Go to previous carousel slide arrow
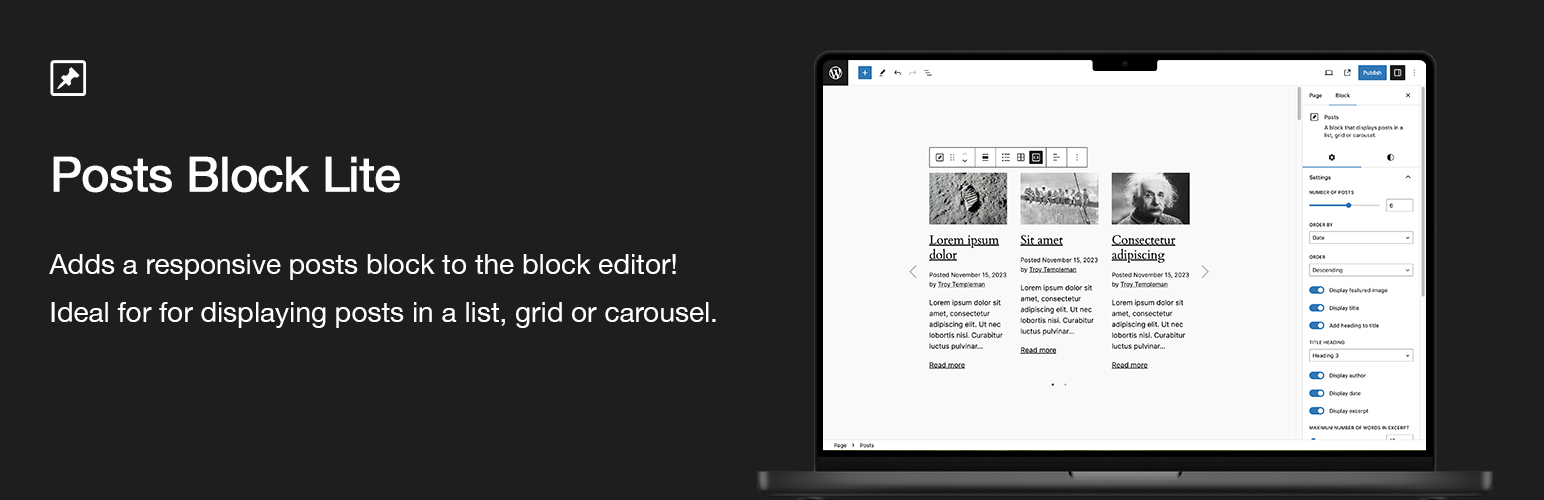 coord(913,271)
